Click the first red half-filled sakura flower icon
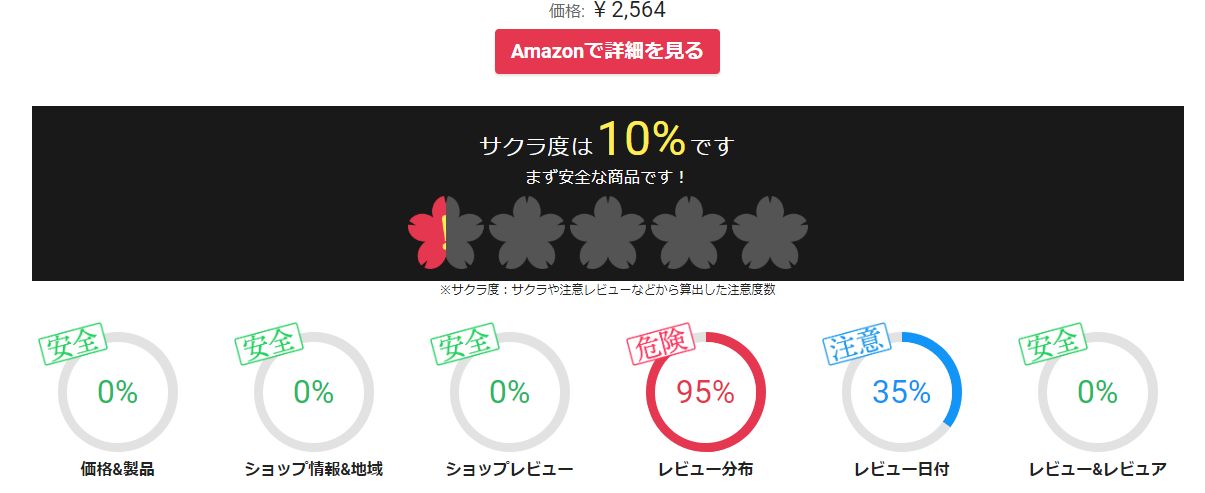 click(x=446, y=232)
